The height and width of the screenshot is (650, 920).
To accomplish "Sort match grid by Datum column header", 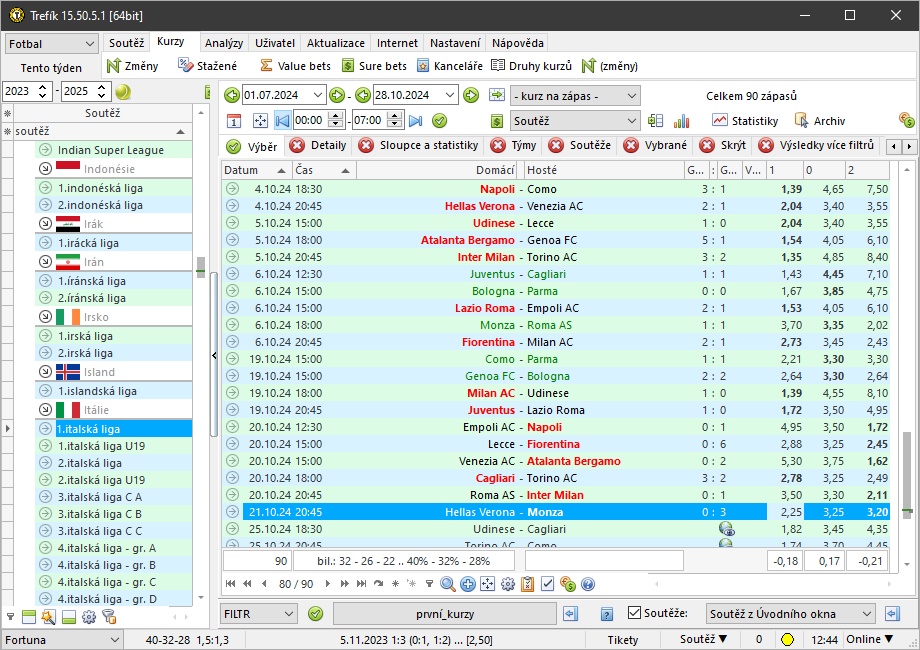I will [256, 170].
